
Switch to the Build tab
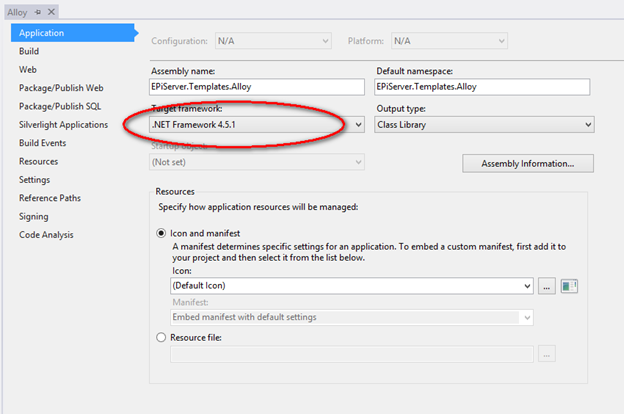click(30, 51)
